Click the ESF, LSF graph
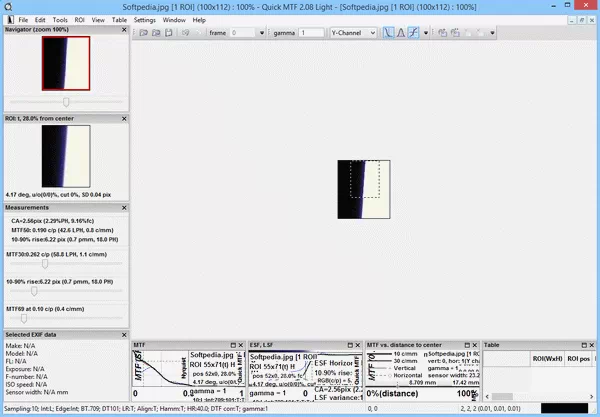 pyautogui.click(x=305, y=375)
